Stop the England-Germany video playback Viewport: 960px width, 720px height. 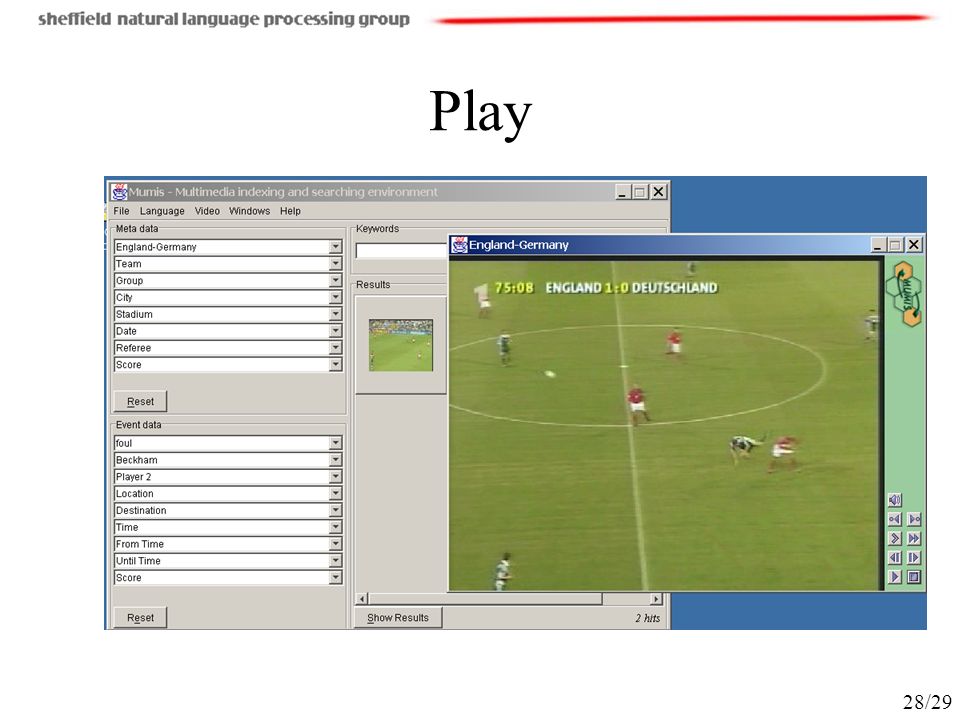pyautogui.click(x=914, y=576)
